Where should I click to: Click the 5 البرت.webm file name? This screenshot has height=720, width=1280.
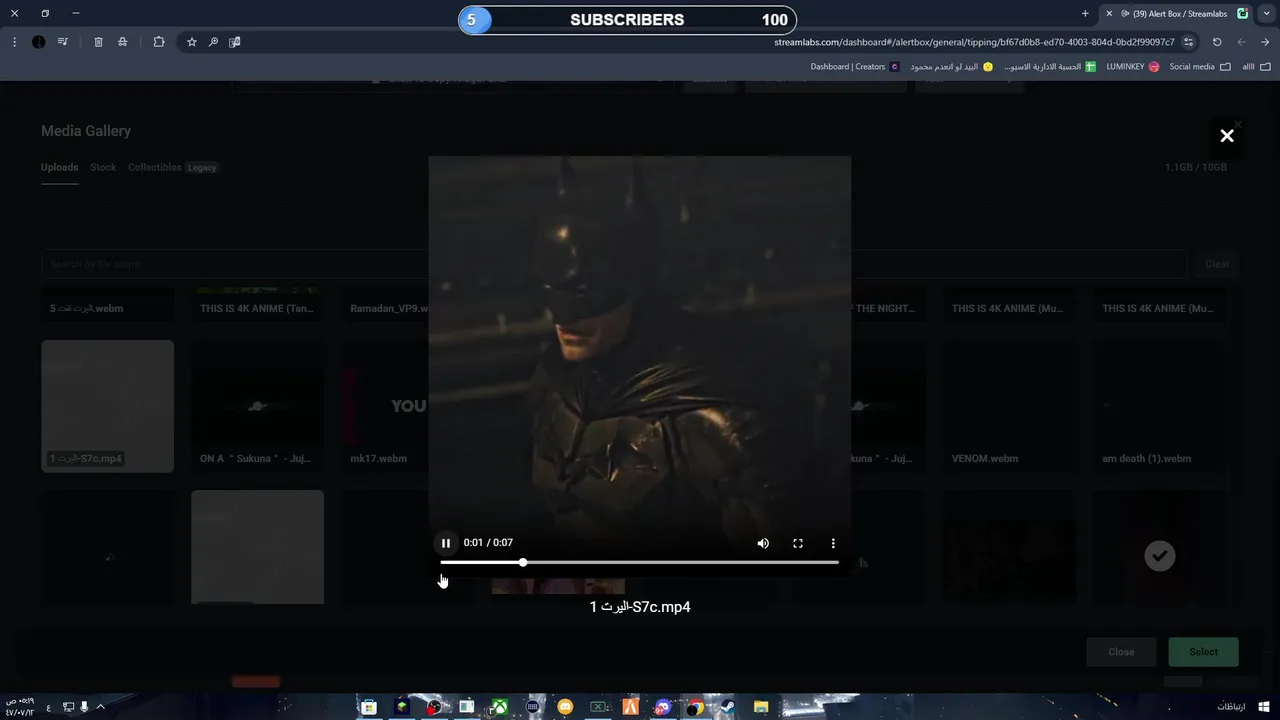pyautogui.click(x=87, y=308)
